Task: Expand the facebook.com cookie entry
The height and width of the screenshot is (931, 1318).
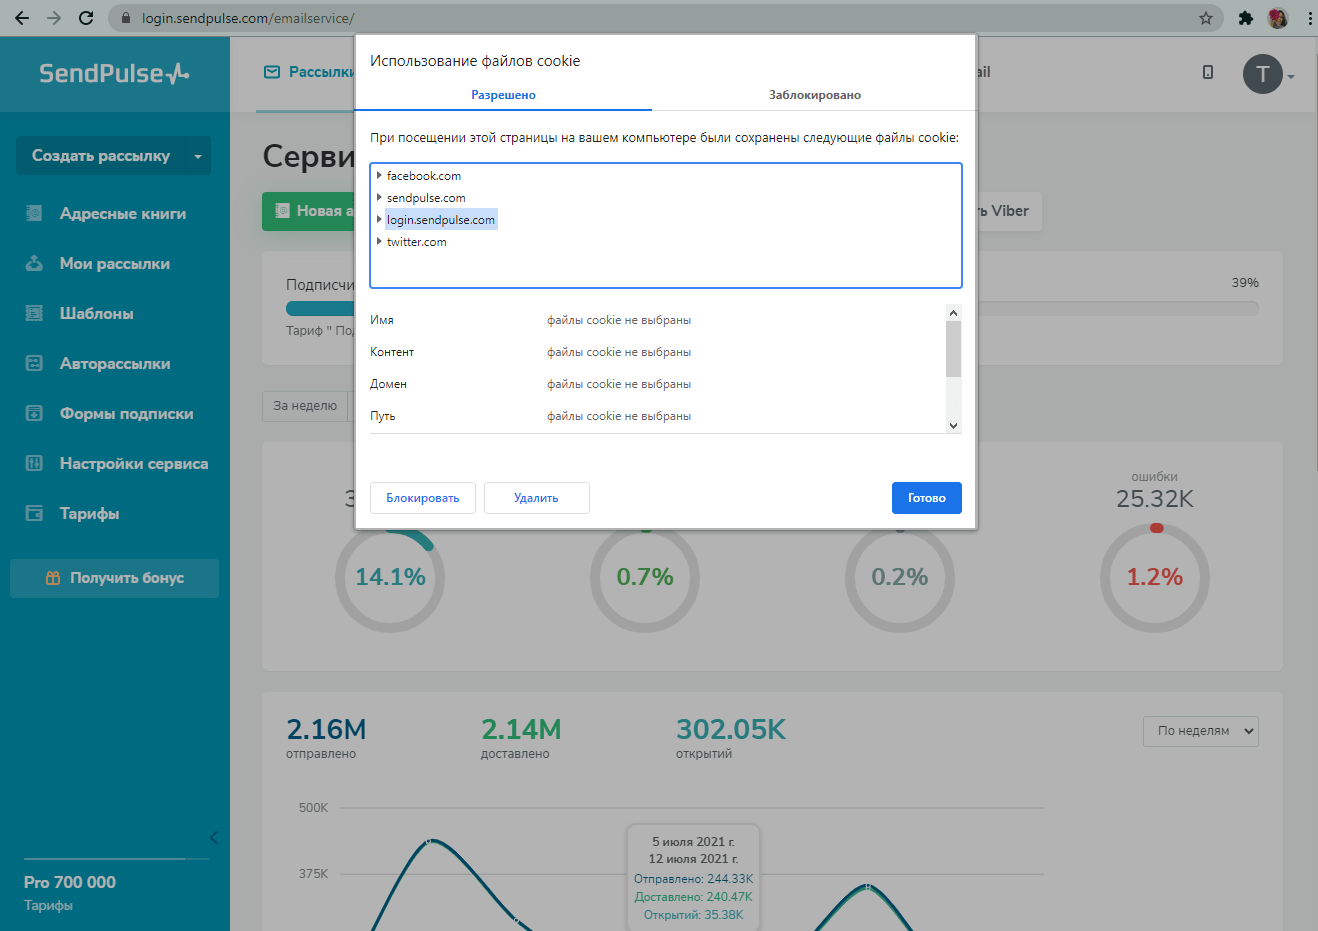Action: [x=379, y=176]
